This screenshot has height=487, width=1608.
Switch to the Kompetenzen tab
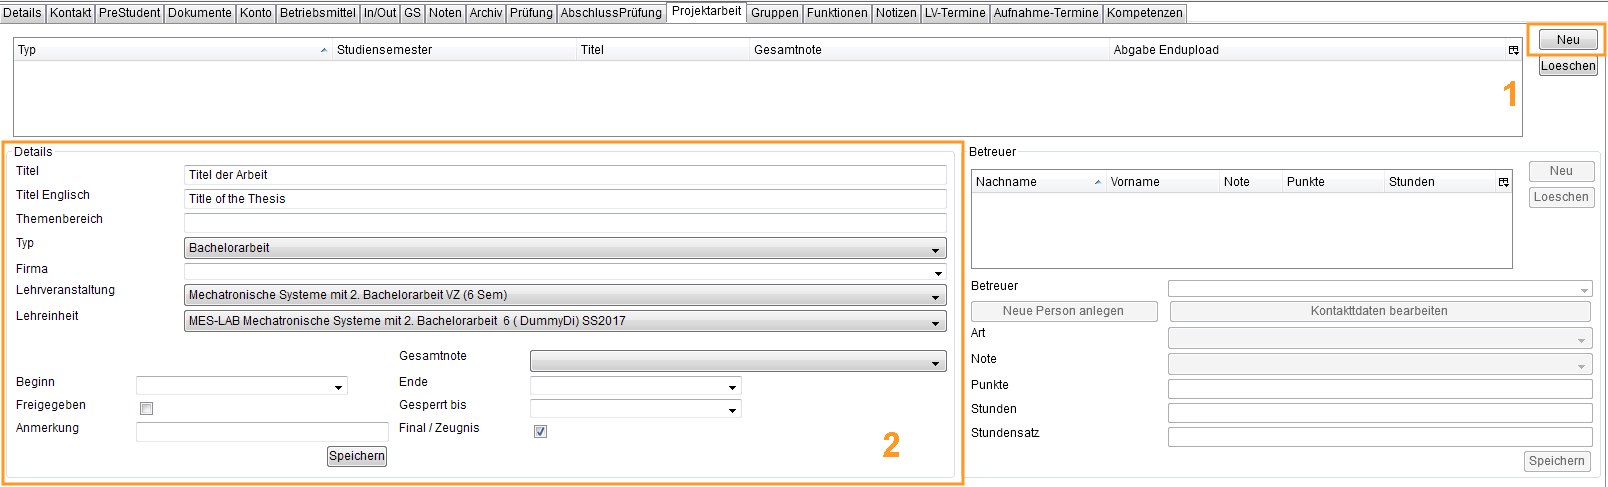click(1144, 13)
